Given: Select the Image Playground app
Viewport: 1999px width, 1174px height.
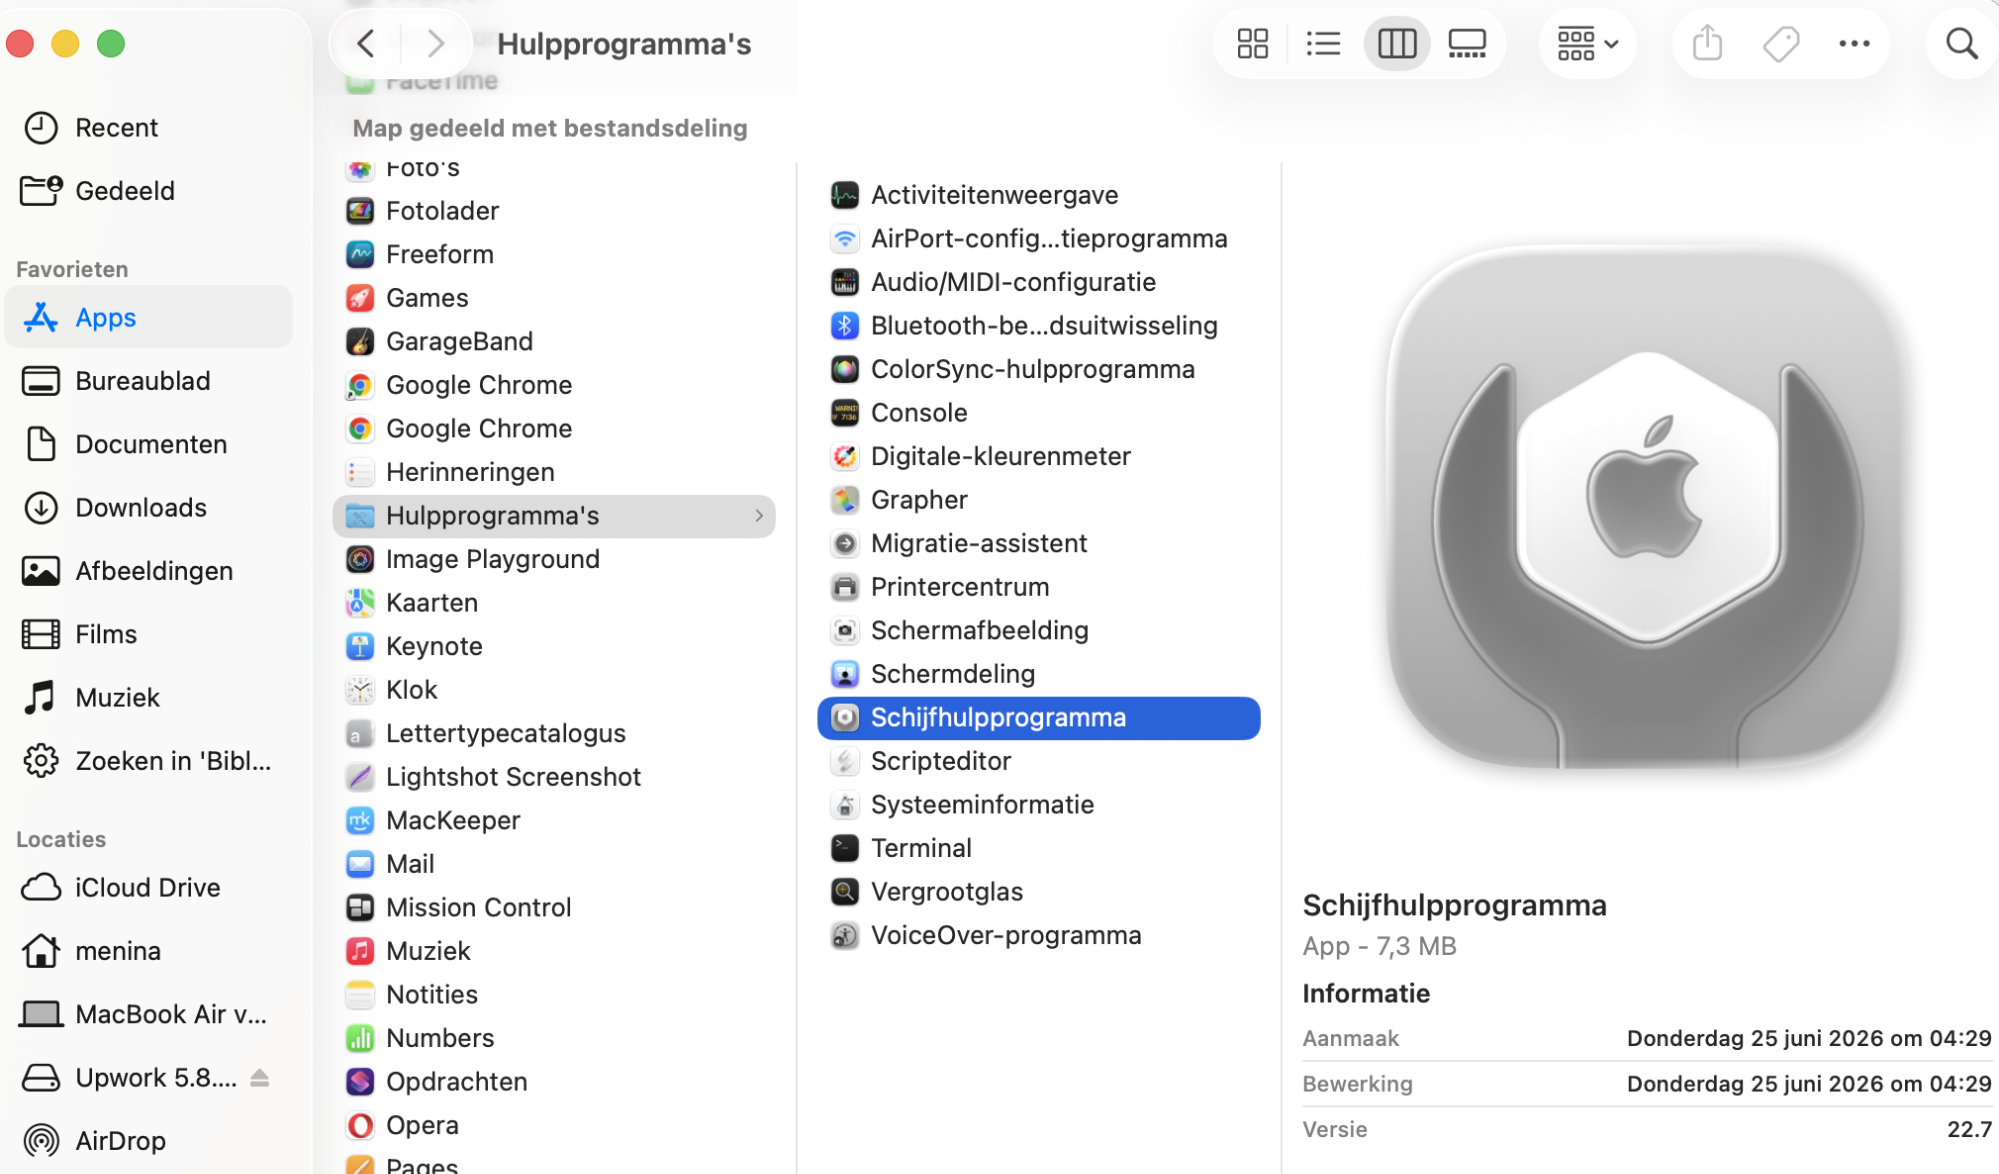Looking at the screenshot, I should click(554, 558).
